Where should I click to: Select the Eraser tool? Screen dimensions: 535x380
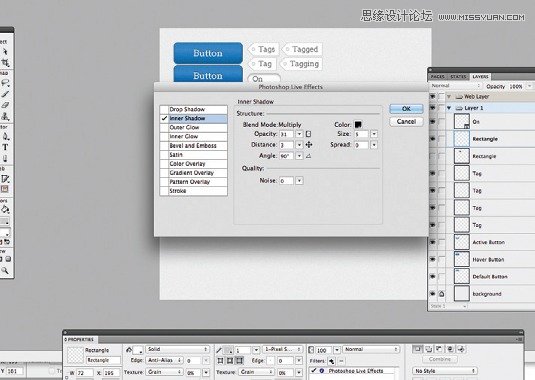5,105
